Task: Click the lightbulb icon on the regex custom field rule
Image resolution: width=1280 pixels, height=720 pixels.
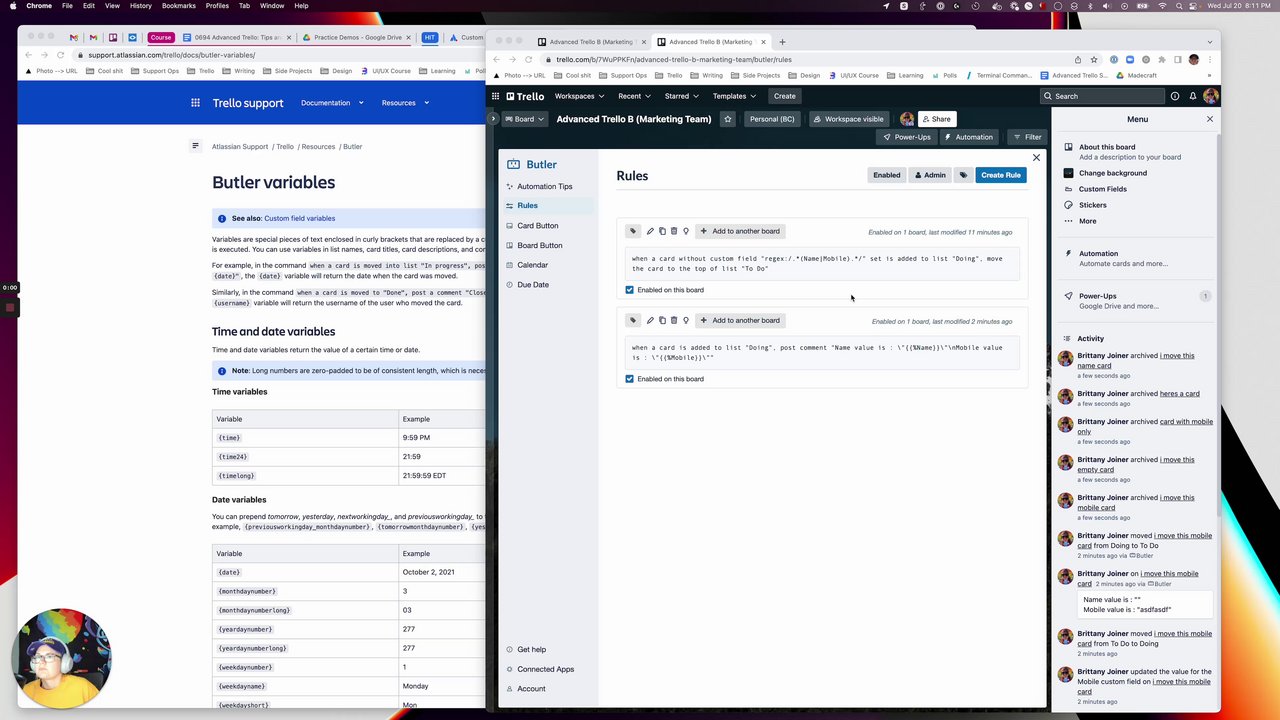Action: click(x=685, y=231)
